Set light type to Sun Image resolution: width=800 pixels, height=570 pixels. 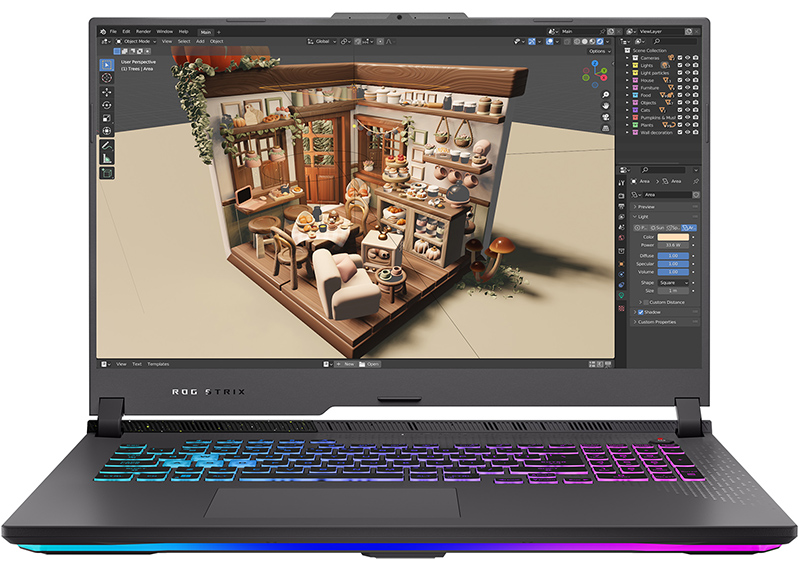point(658,228)
